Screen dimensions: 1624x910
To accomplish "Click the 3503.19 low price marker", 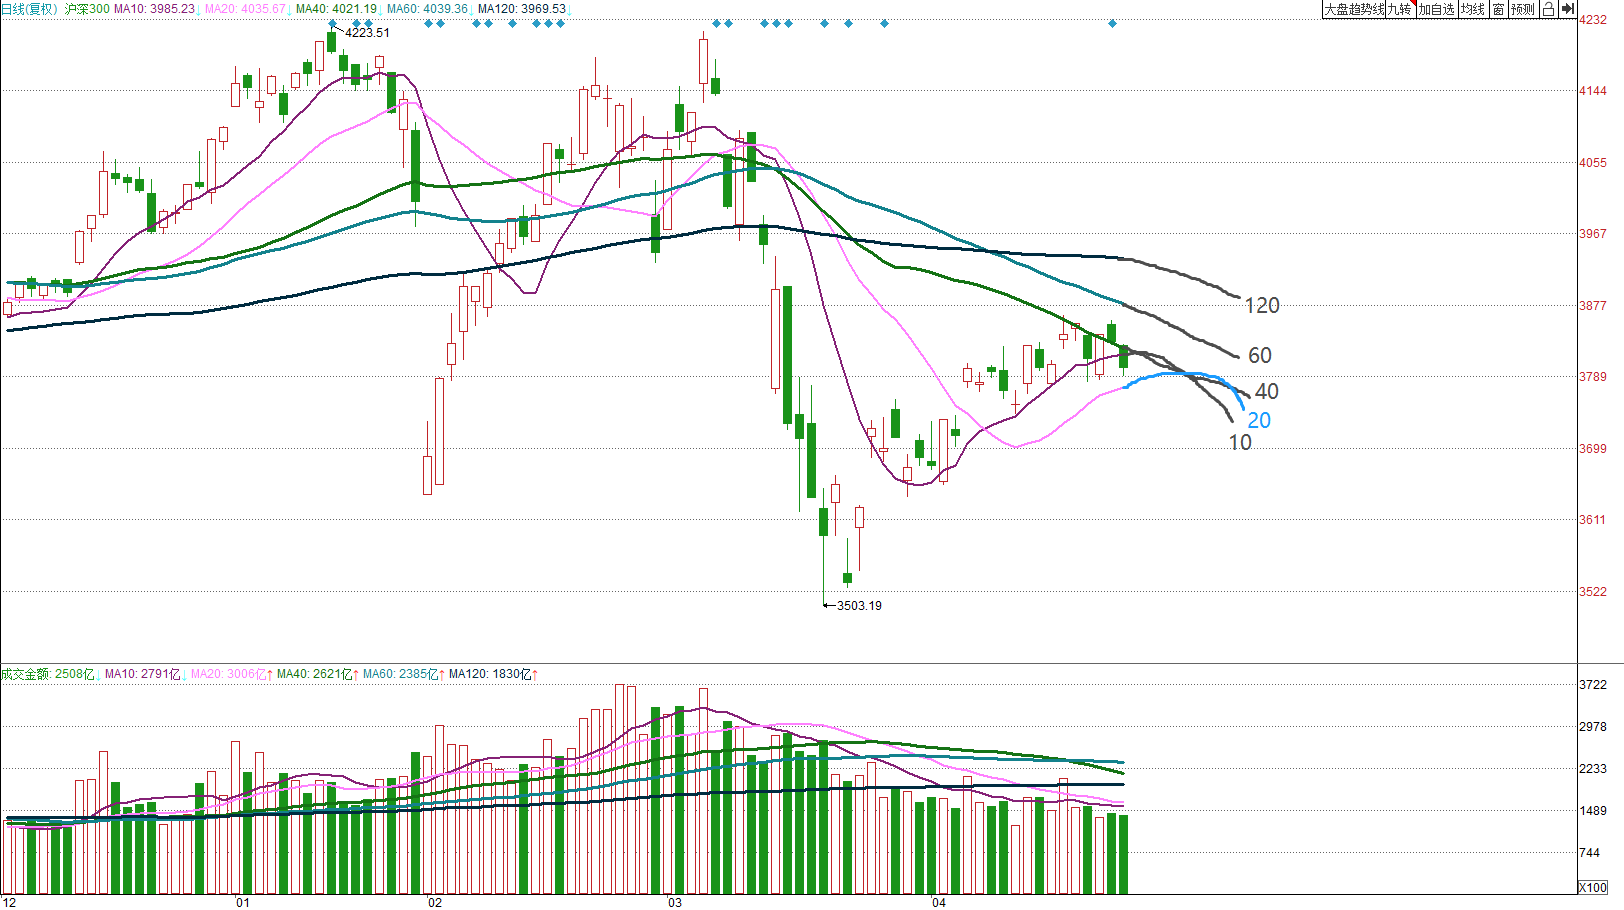I will 859,606.
